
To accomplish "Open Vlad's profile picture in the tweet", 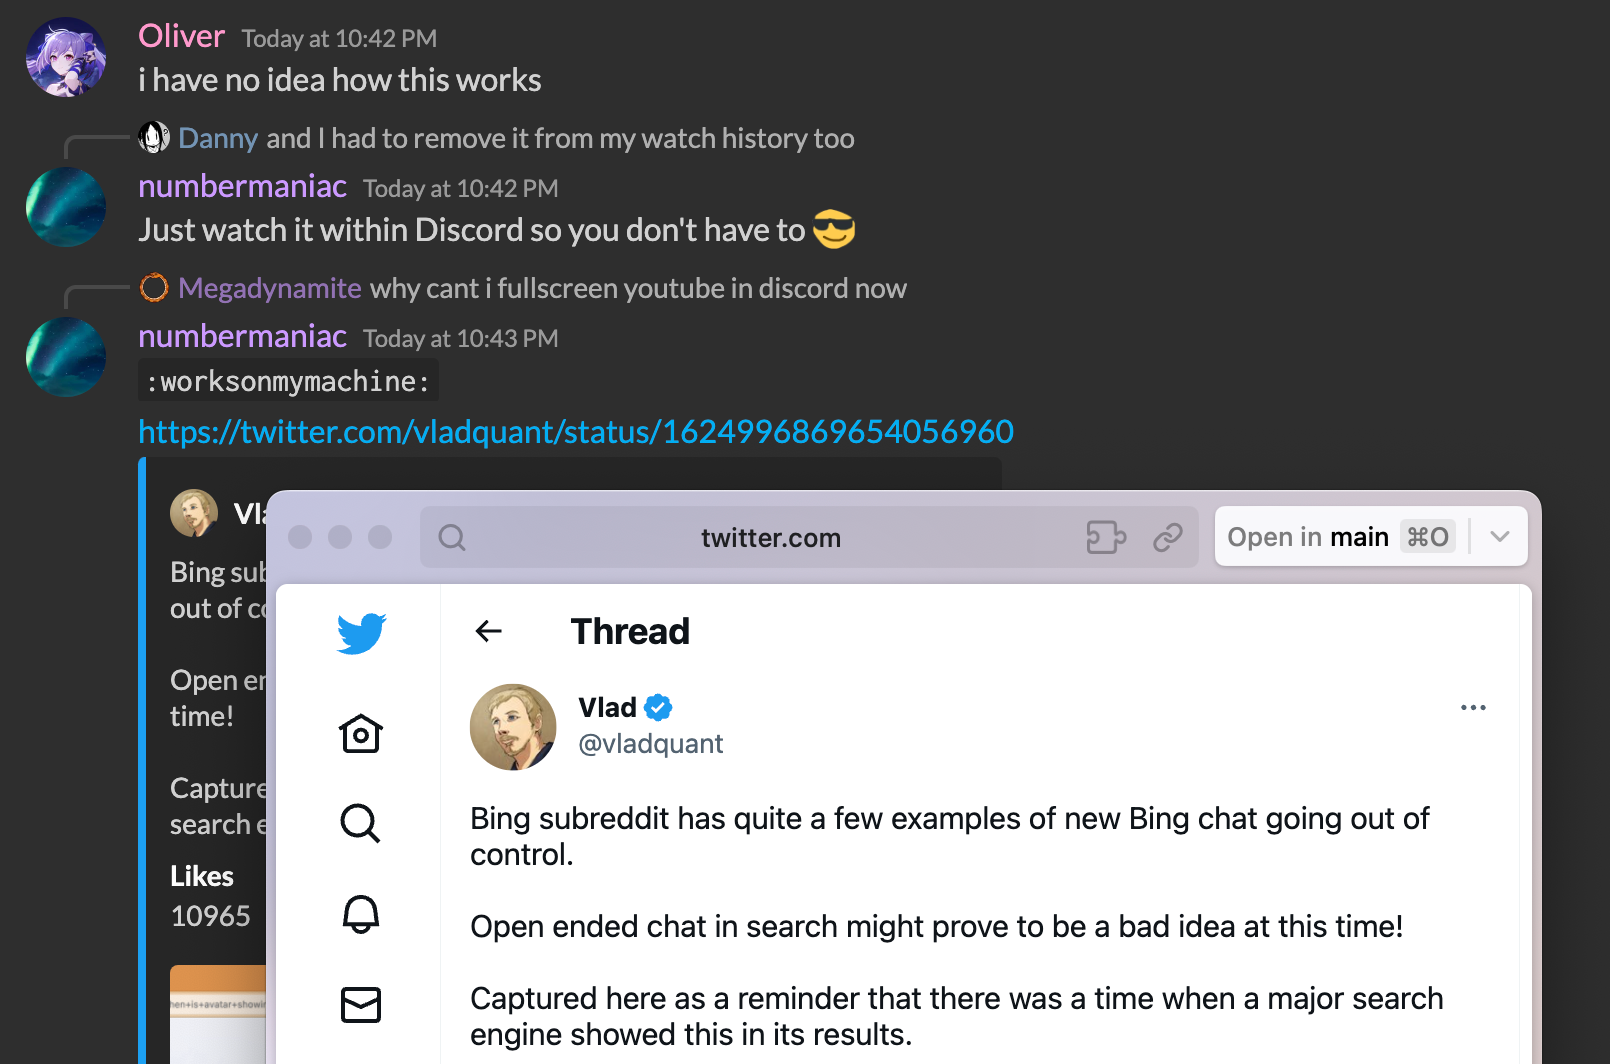I will [x=513, y=727].
